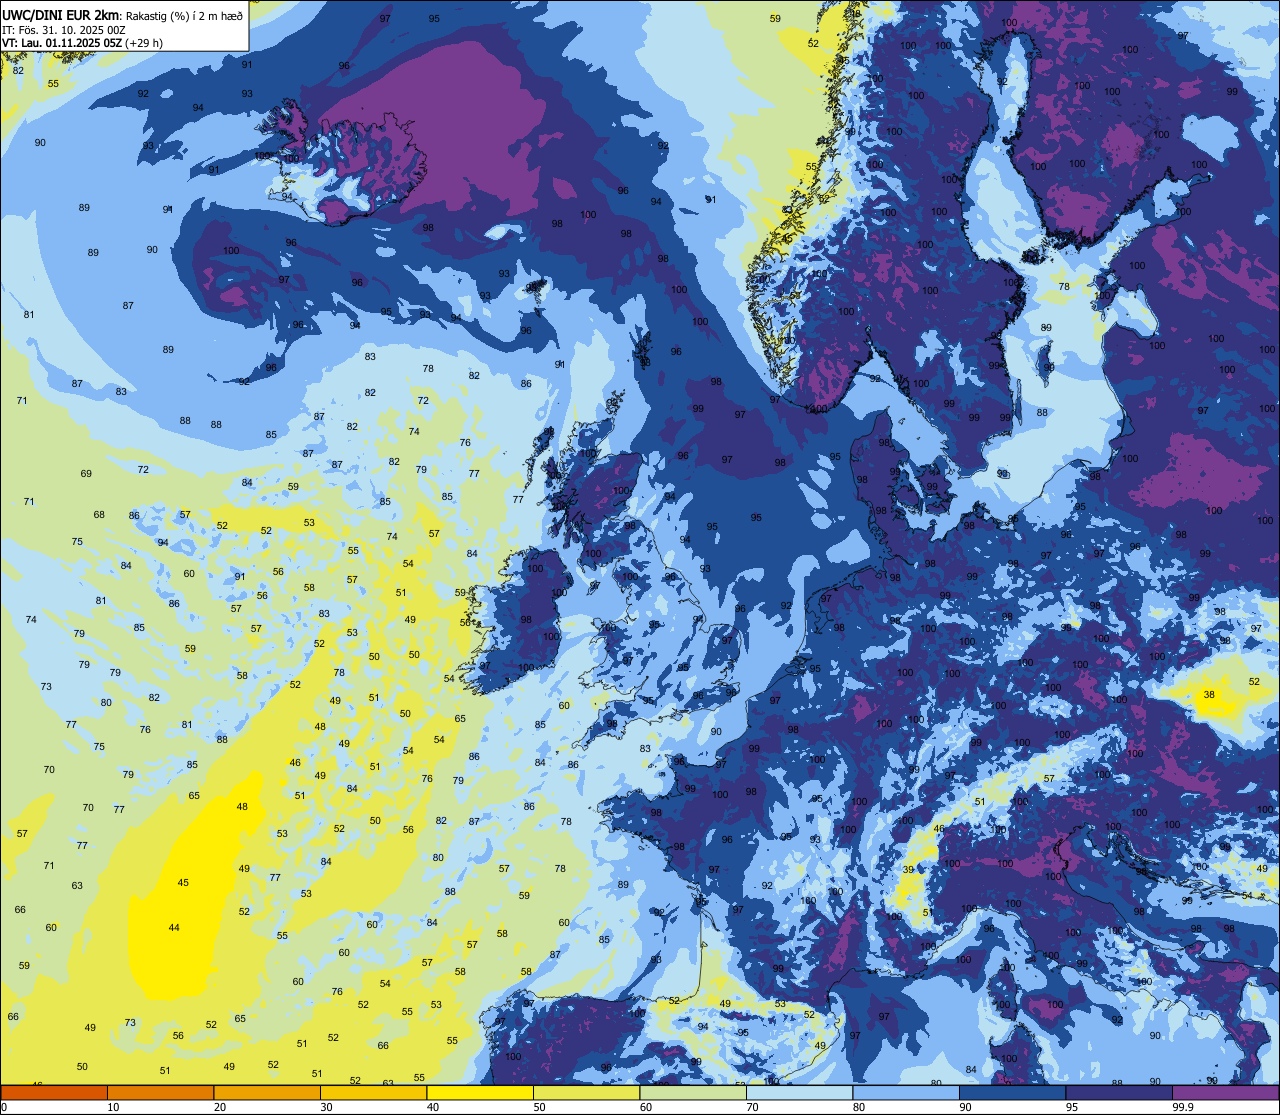1280x1115 pixels.
Task: Click the purple above-99.9% legend segment
Action: pos(1225,1092)
